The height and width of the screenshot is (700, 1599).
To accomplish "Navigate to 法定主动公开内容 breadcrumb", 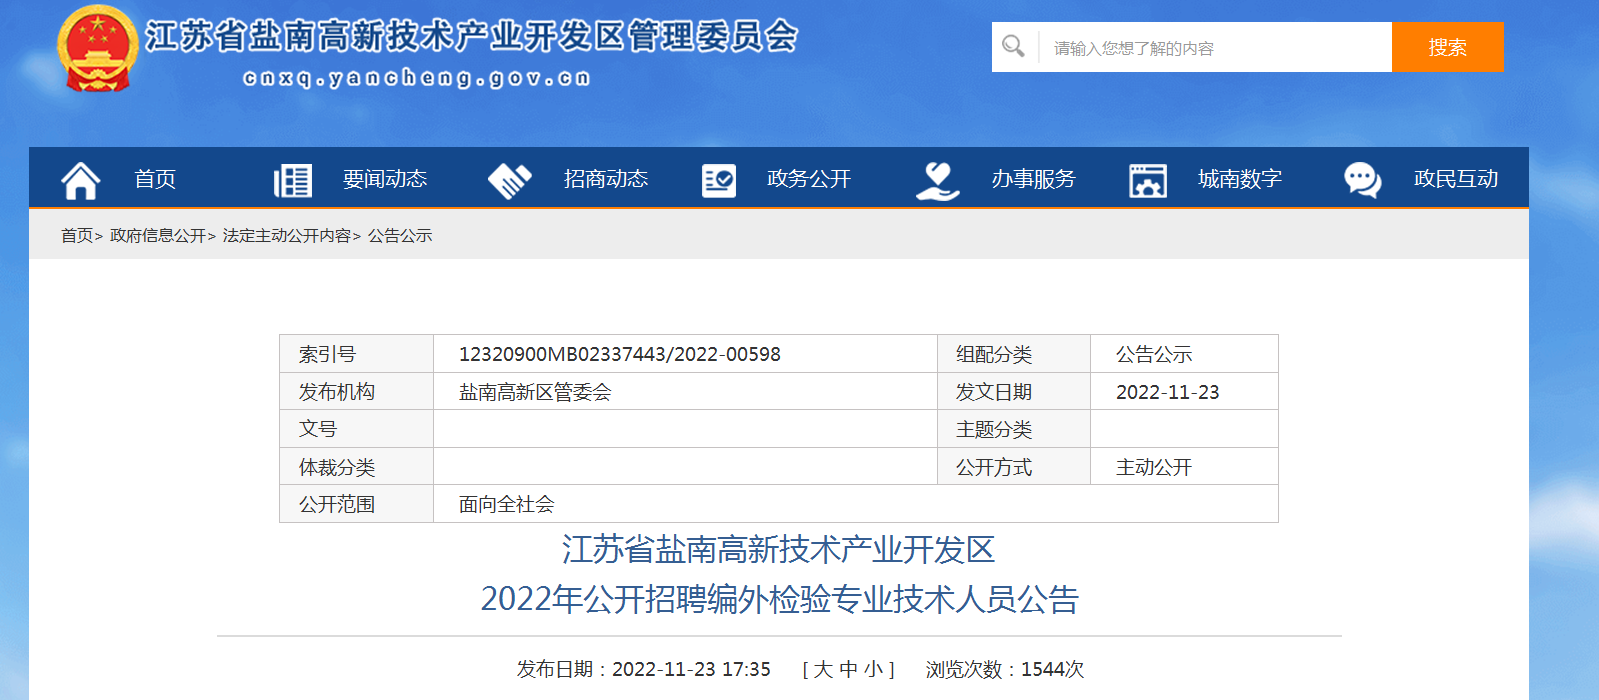I will [286, 236].
